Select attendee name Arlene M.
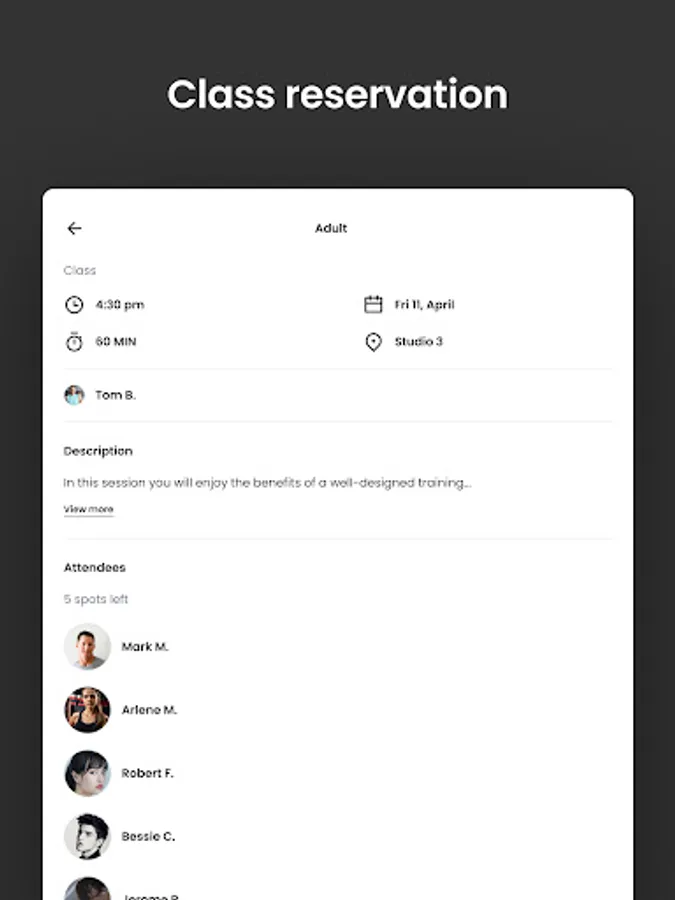This screenshot has height=900, width=675. 149,710
